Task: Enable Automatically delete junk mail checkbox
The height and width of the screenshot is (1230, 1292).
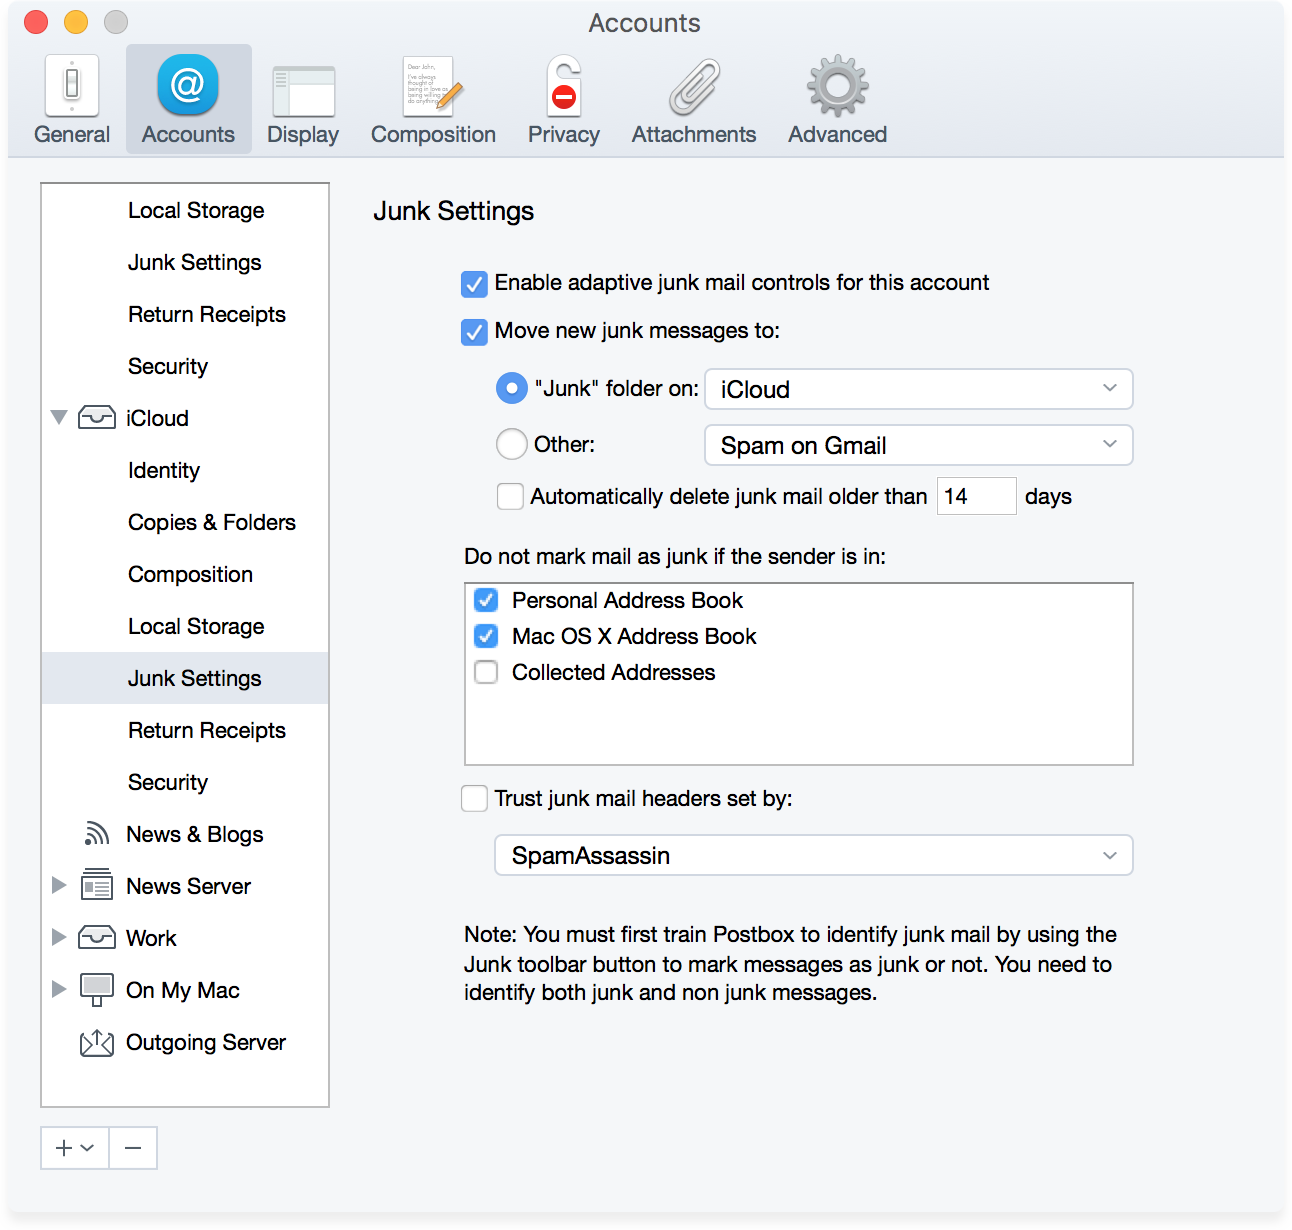Action: [510, 496]
